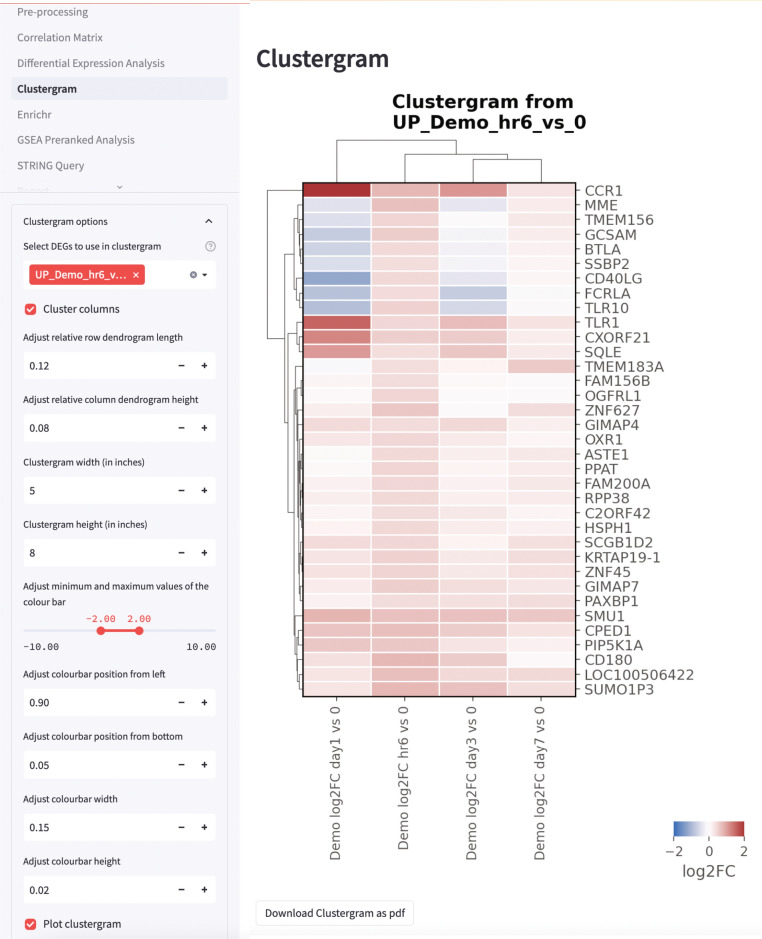Clear all selected DEGs using the clear icon
Screen dimensions: 762x939
193,275
